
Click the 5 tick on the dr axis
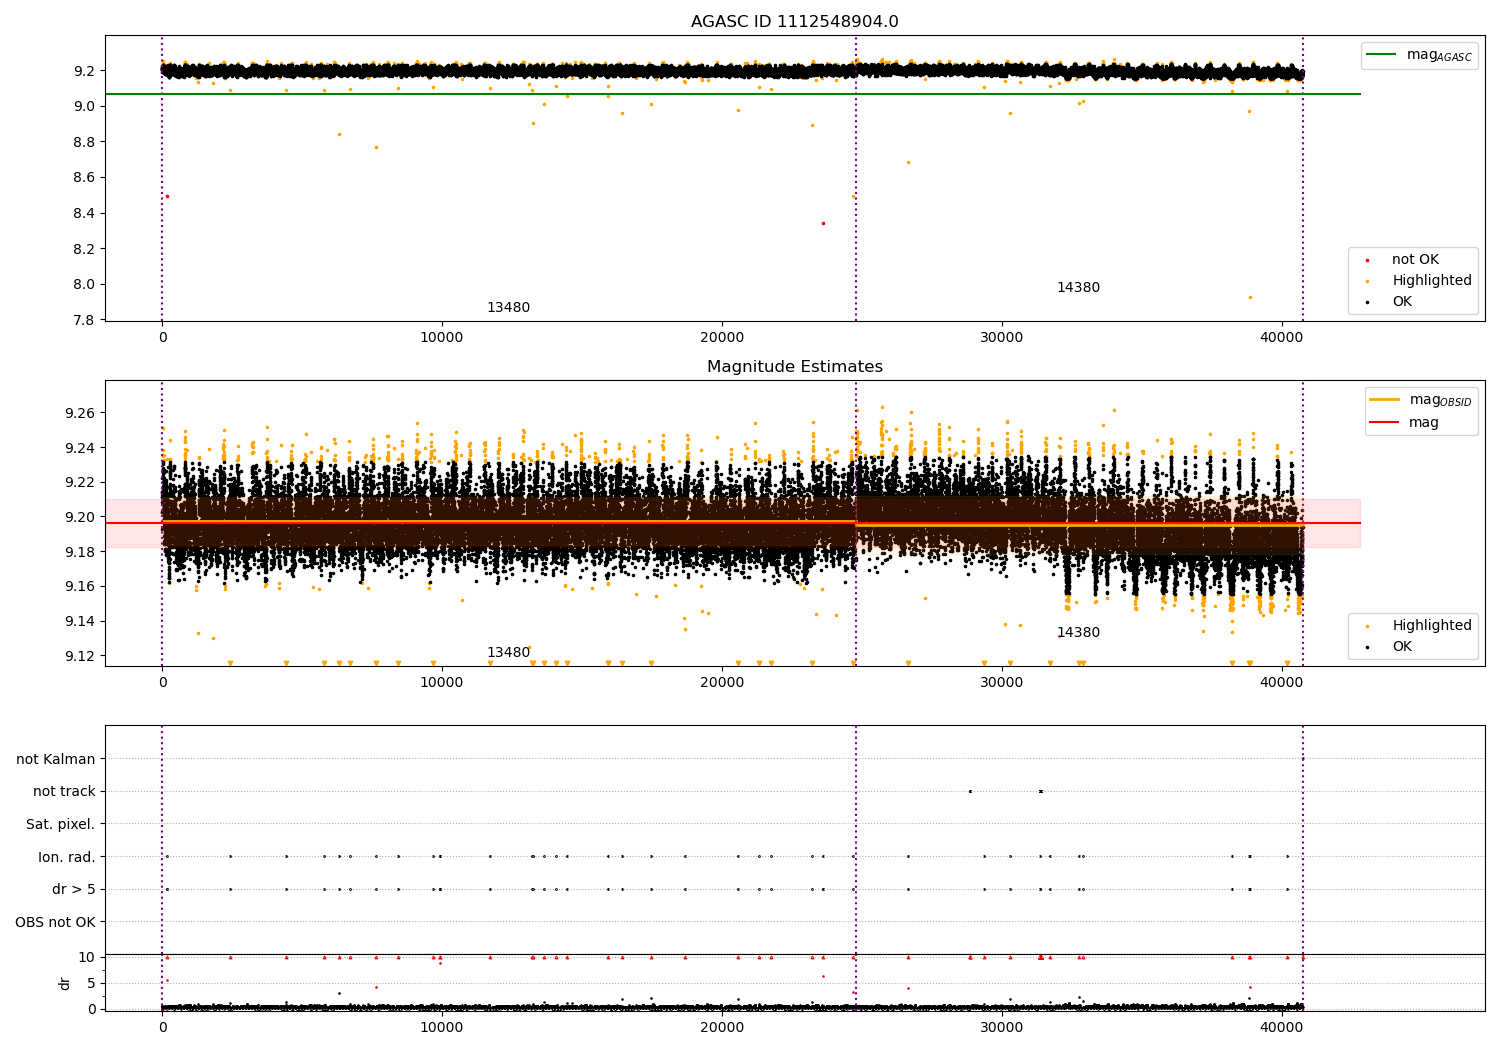92,984
